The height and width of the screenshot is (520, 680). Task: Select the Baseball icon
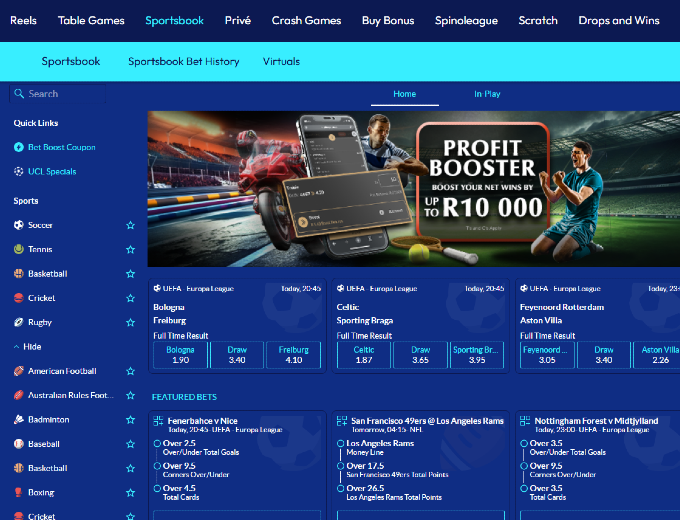click(19, 444)
